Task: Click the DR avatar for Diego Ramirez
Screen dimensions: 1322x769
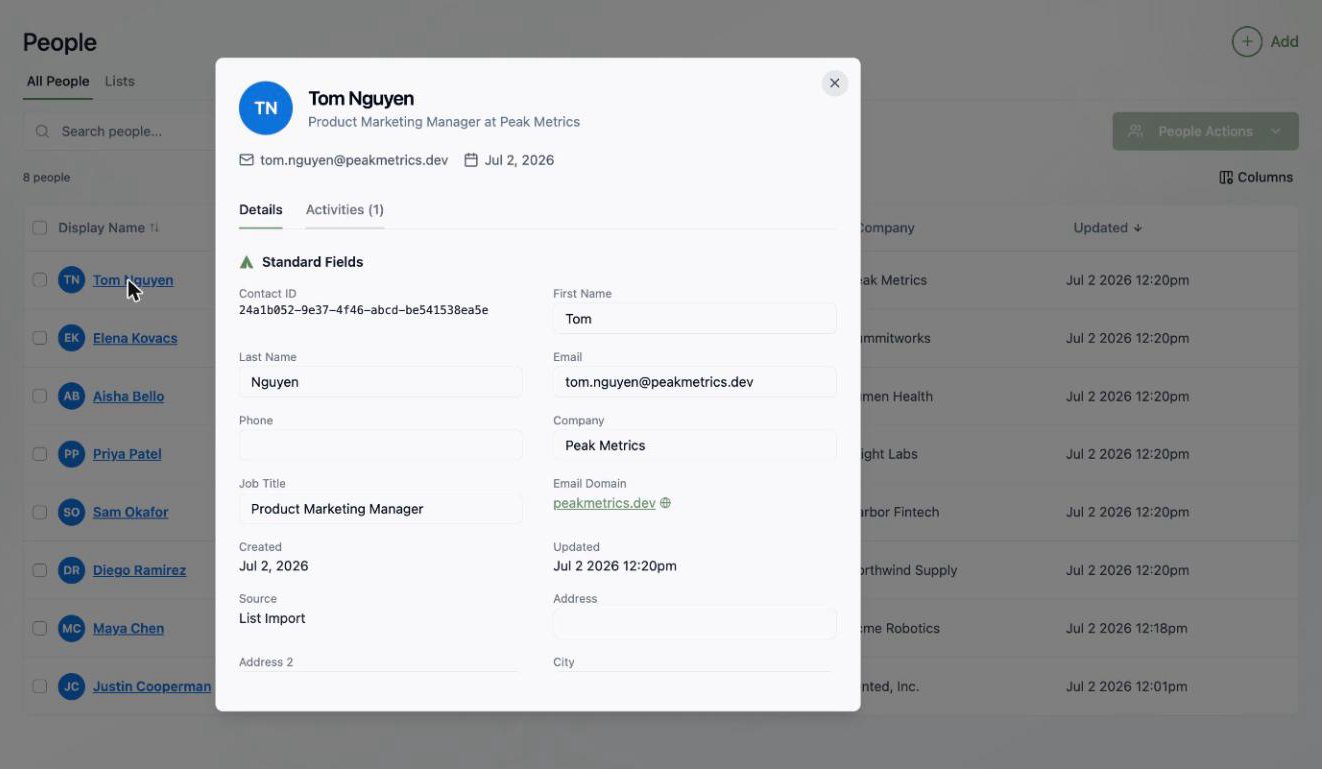Action: [71, 570]
